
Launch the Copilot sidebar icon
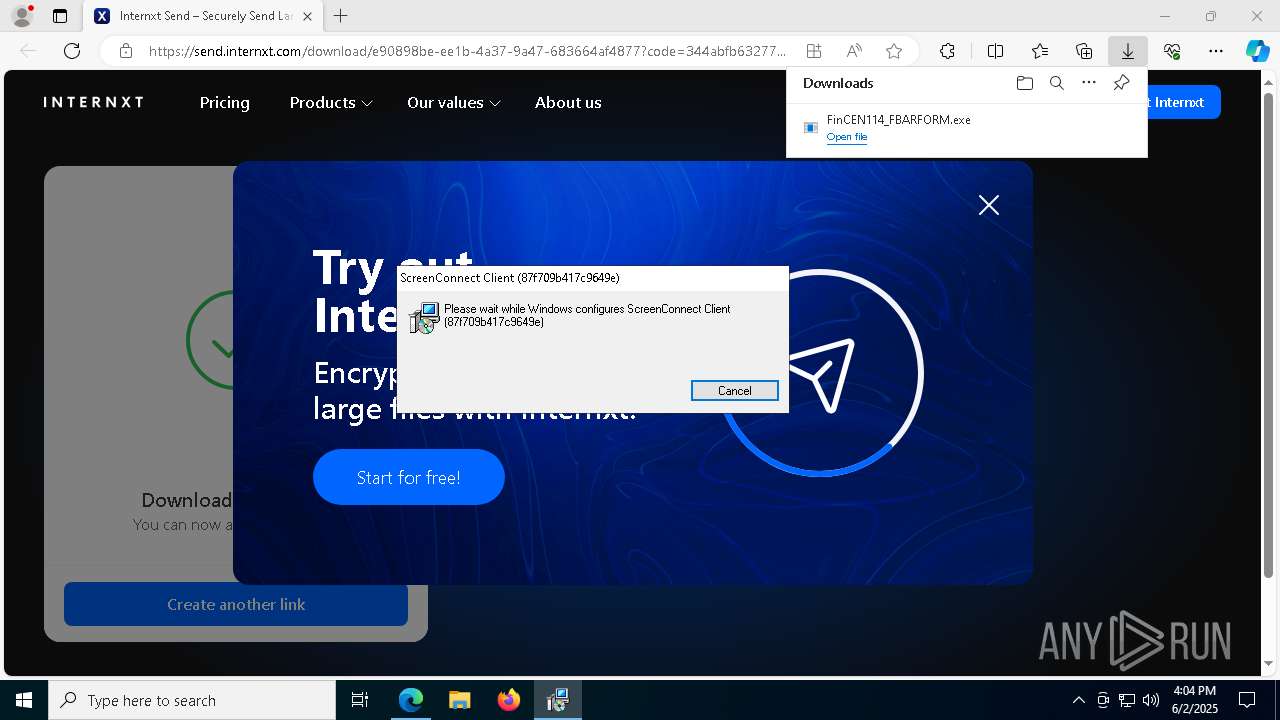point(1257,51)
